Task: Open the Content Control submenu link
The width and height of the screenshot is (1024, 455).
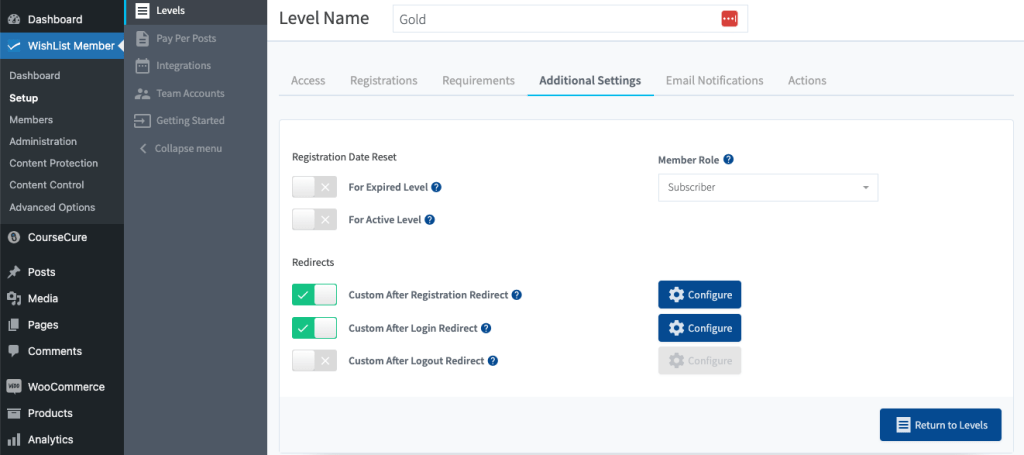Action: click(47, 185)
